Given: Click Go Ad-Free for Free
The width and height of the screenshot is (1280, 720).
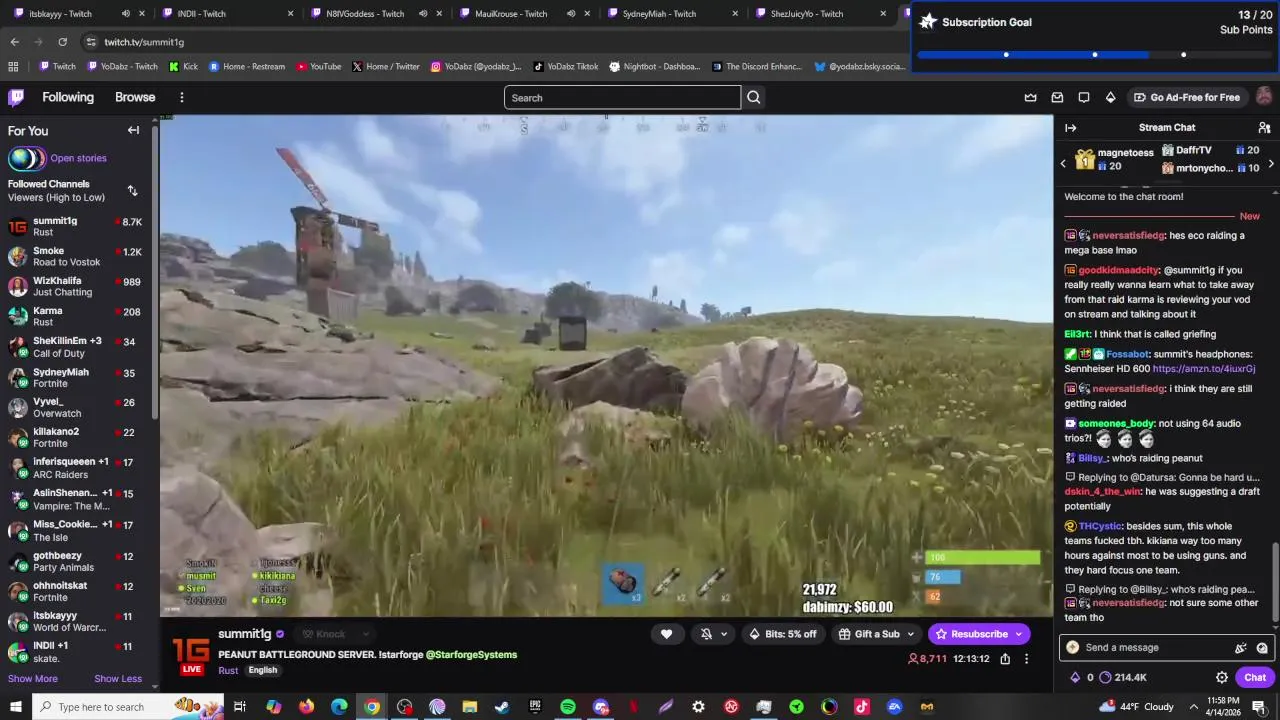Looking at the screenshot, I should click(x=1186, y=97).
